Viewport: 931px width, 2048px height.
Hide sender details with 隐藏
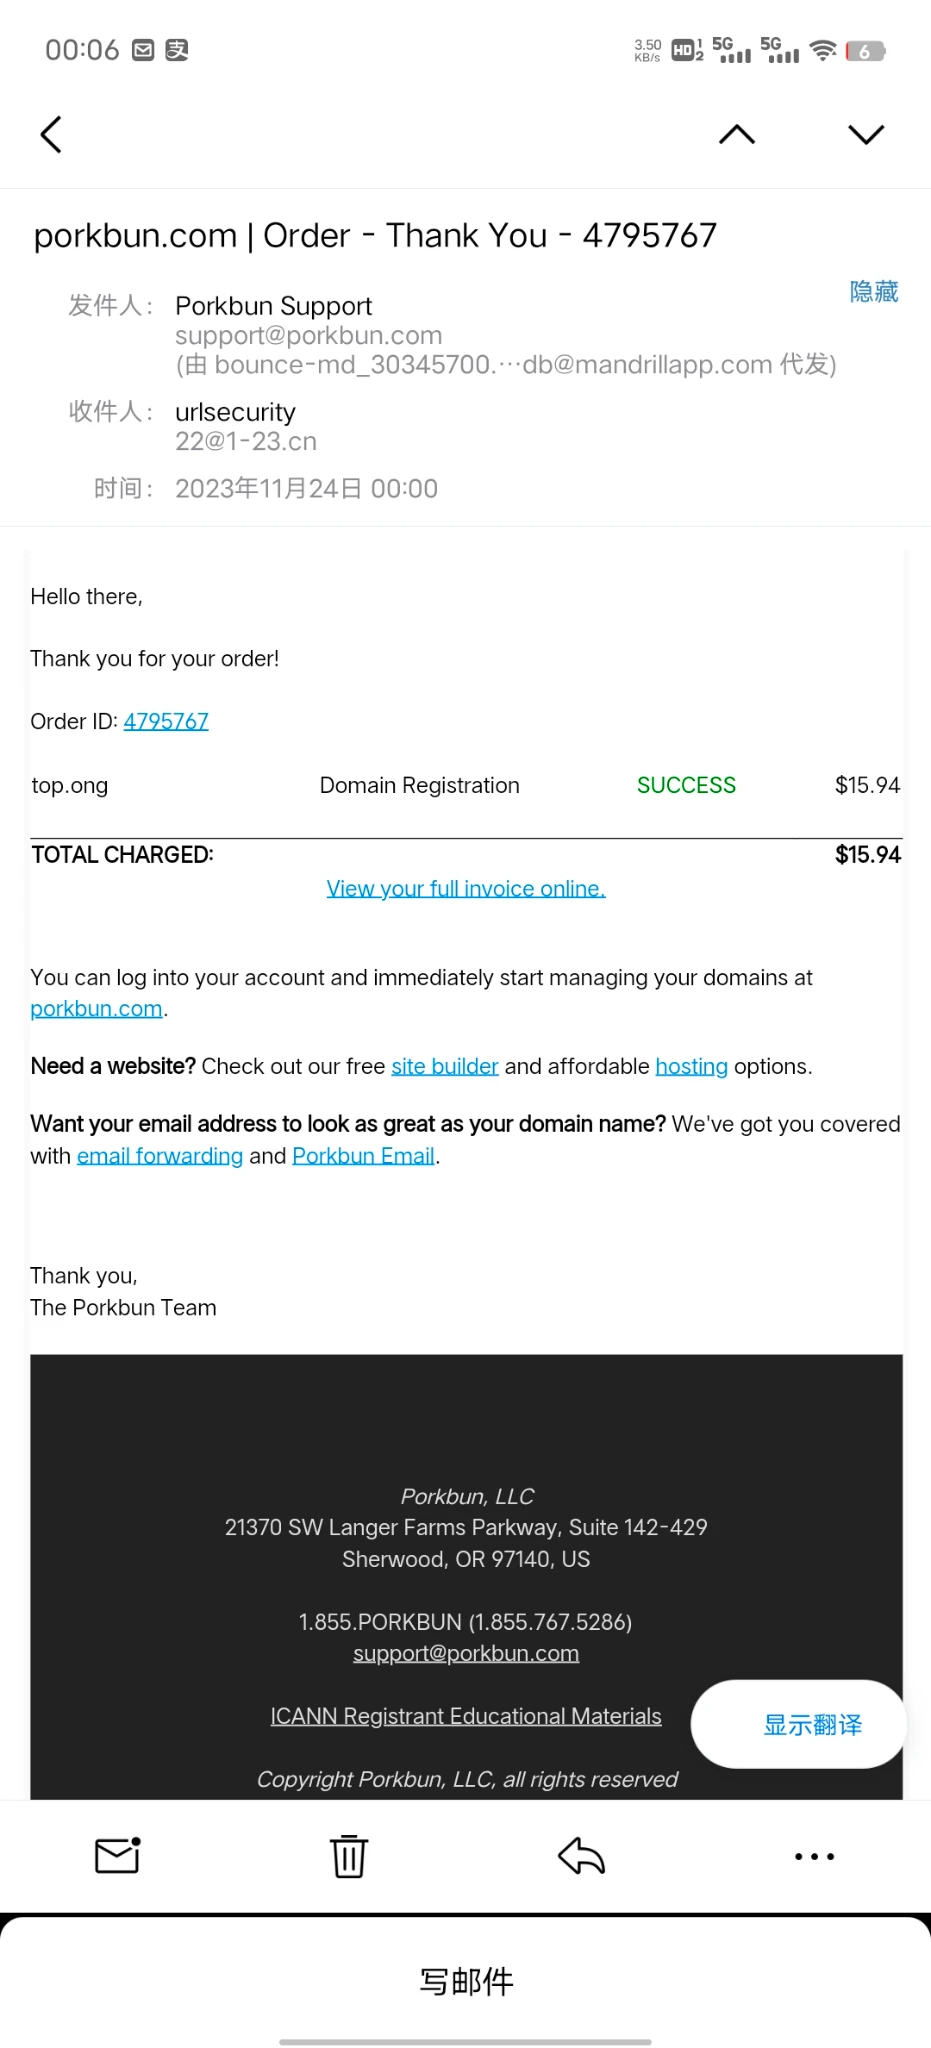click(873, 292)
